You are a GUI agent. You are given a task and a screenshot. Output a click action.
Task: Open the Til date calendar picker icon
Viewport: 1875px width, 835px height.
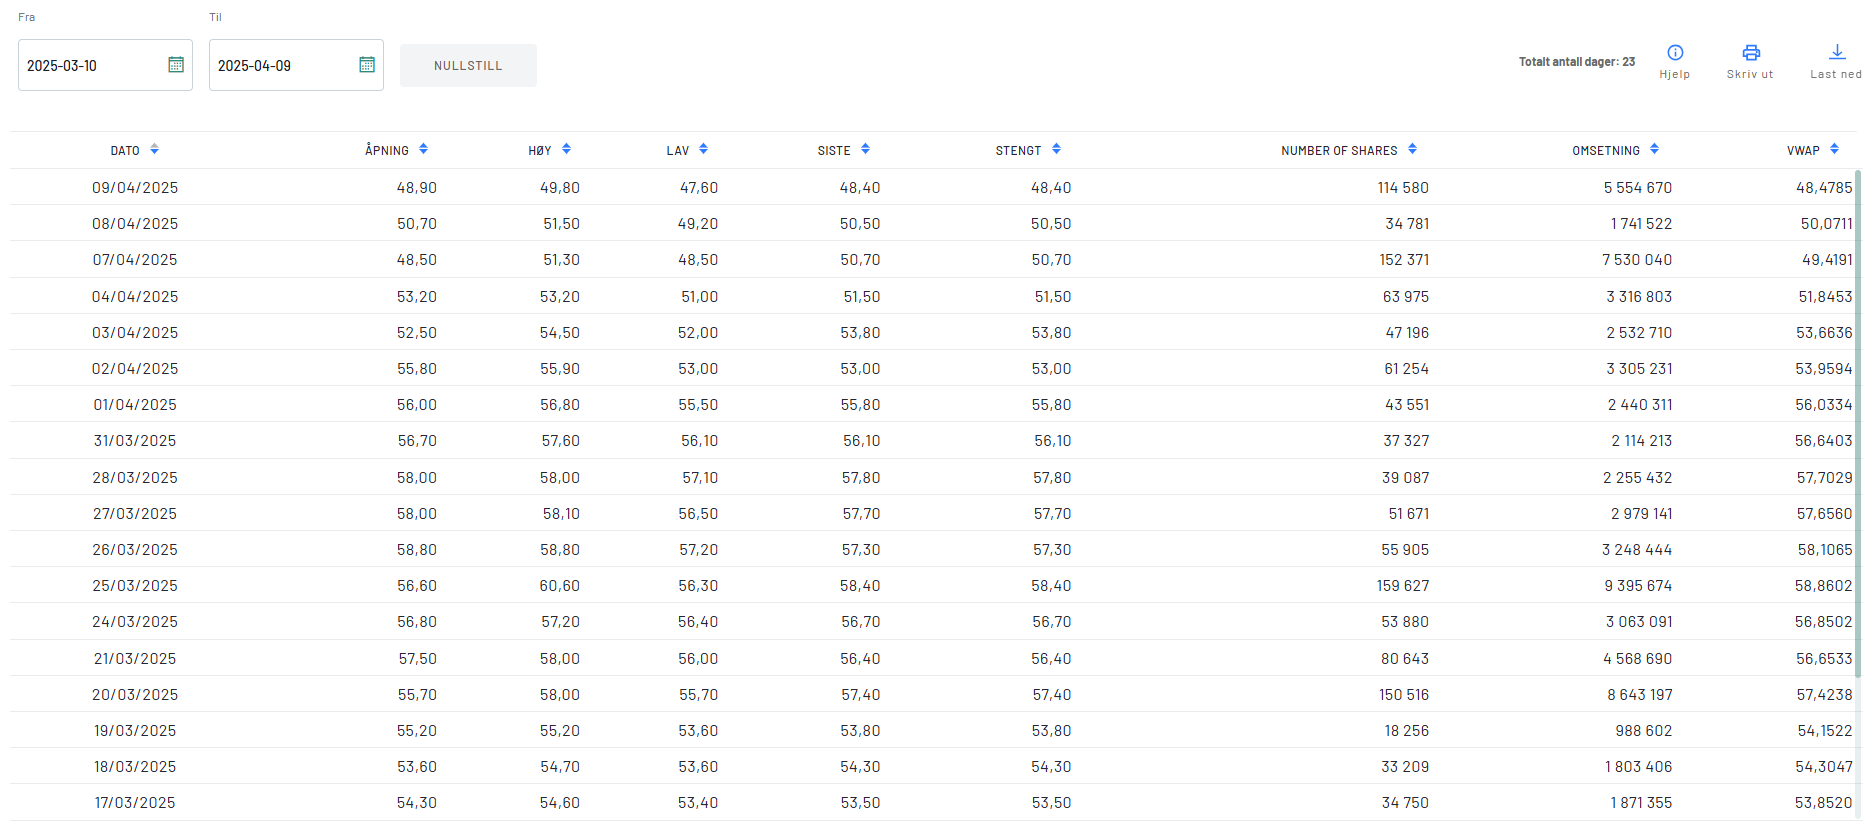[367, 65]
